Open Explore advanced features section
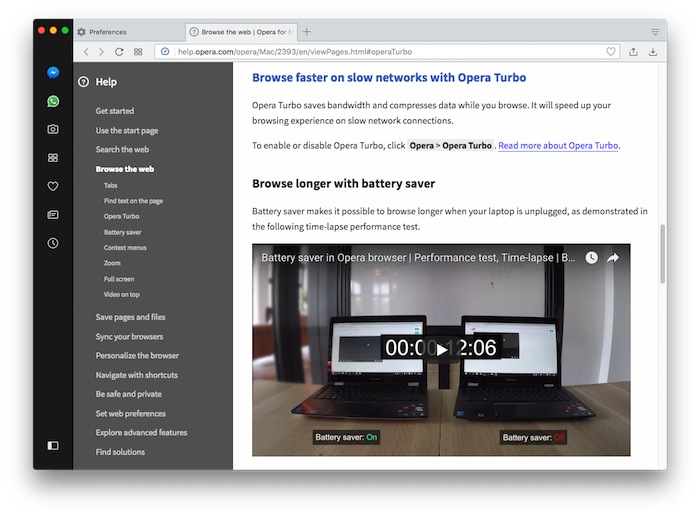Screen dimensions: 700x517 tap(141, 433)
